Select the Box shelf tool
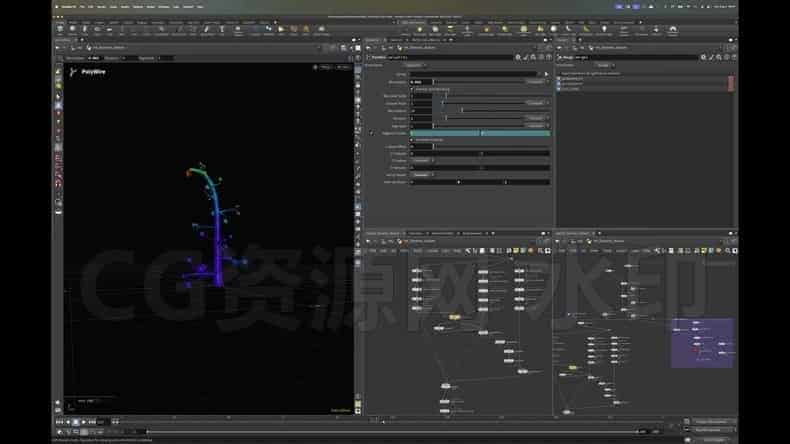Image resolution: width=790 pixels, height=444 pixels. point(60,29)
